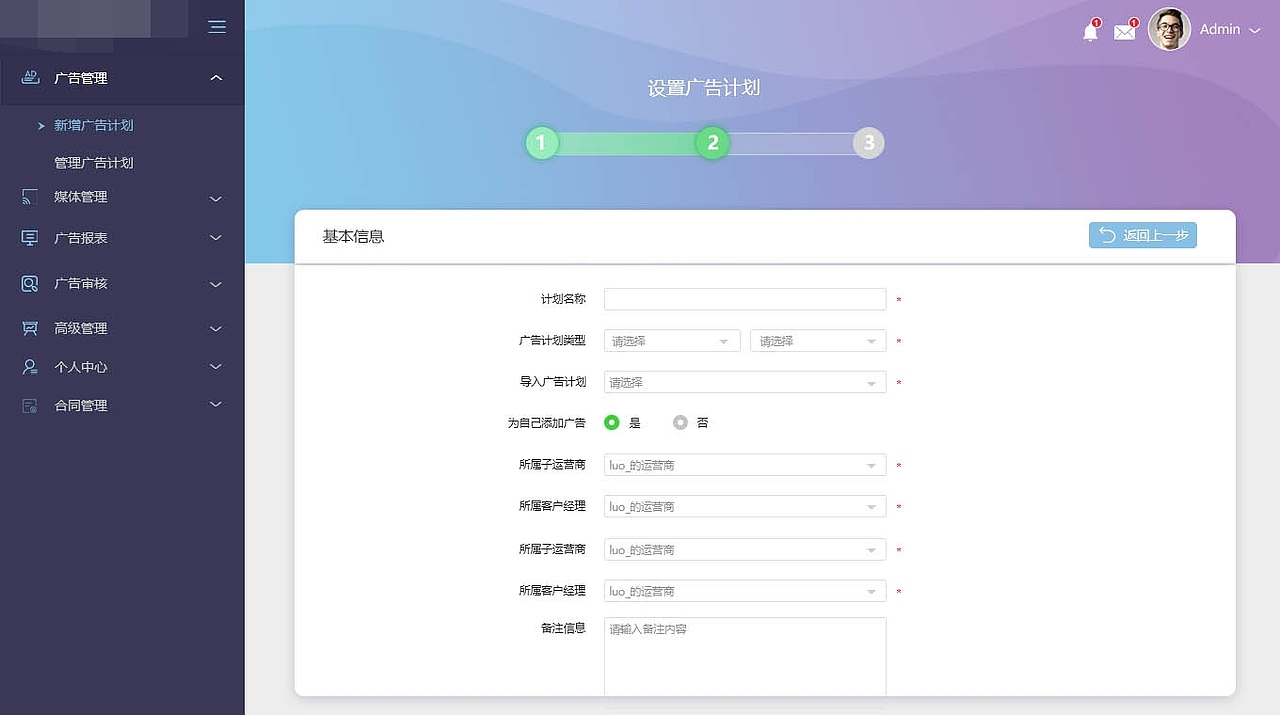Click the Admin username text
Screen dimensions: 1280x715
coord(1220,30)
